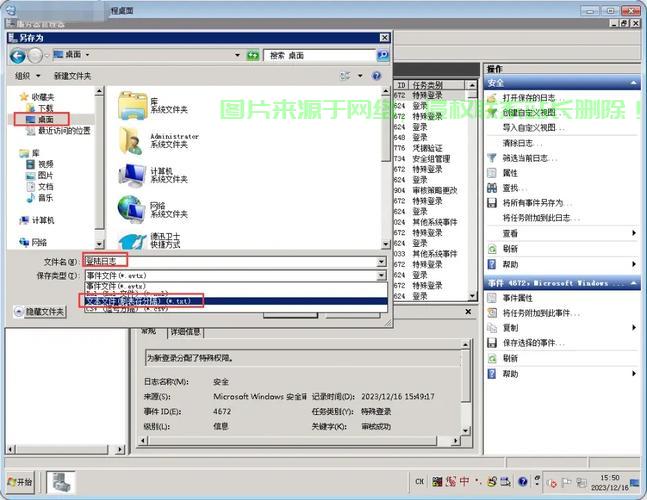The height and width of the screenshot is (500, 647).
Task: Click the search magnifier icon in the dialog
Action: (383, 55)
